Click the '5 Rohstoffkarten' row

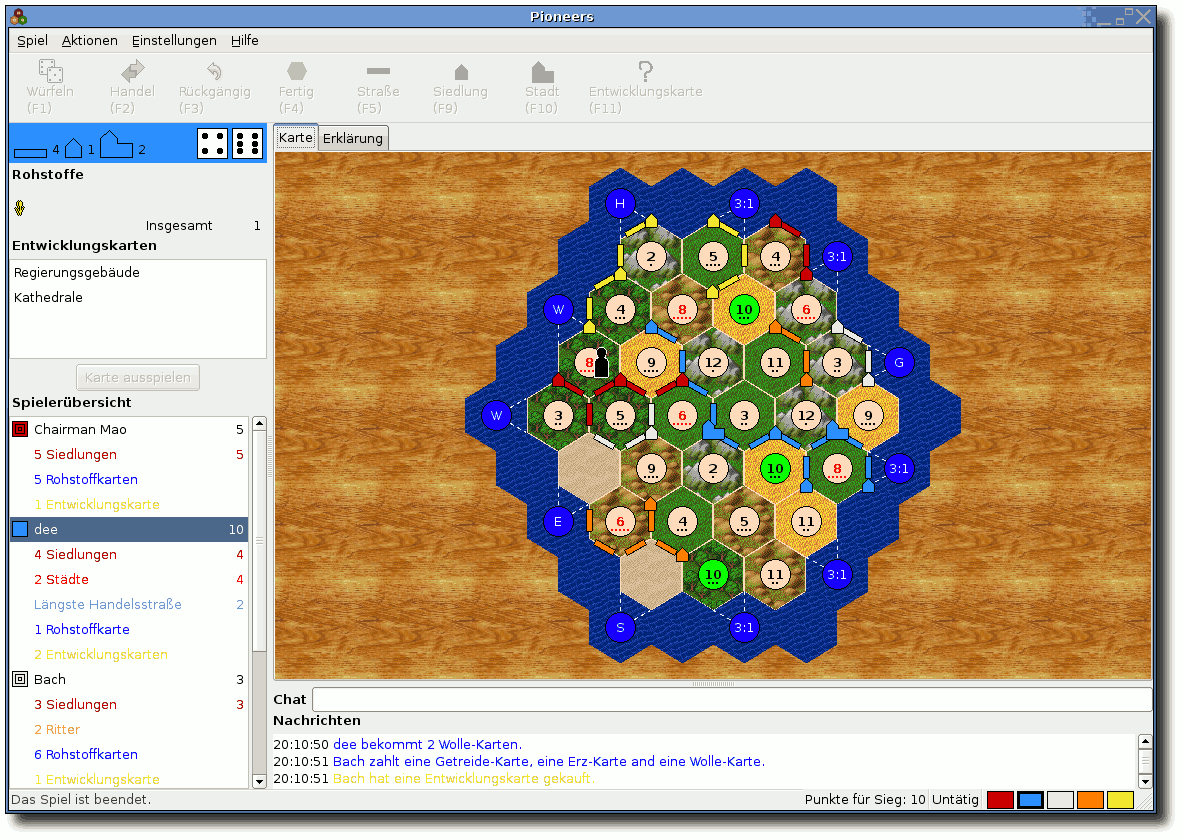130,479
